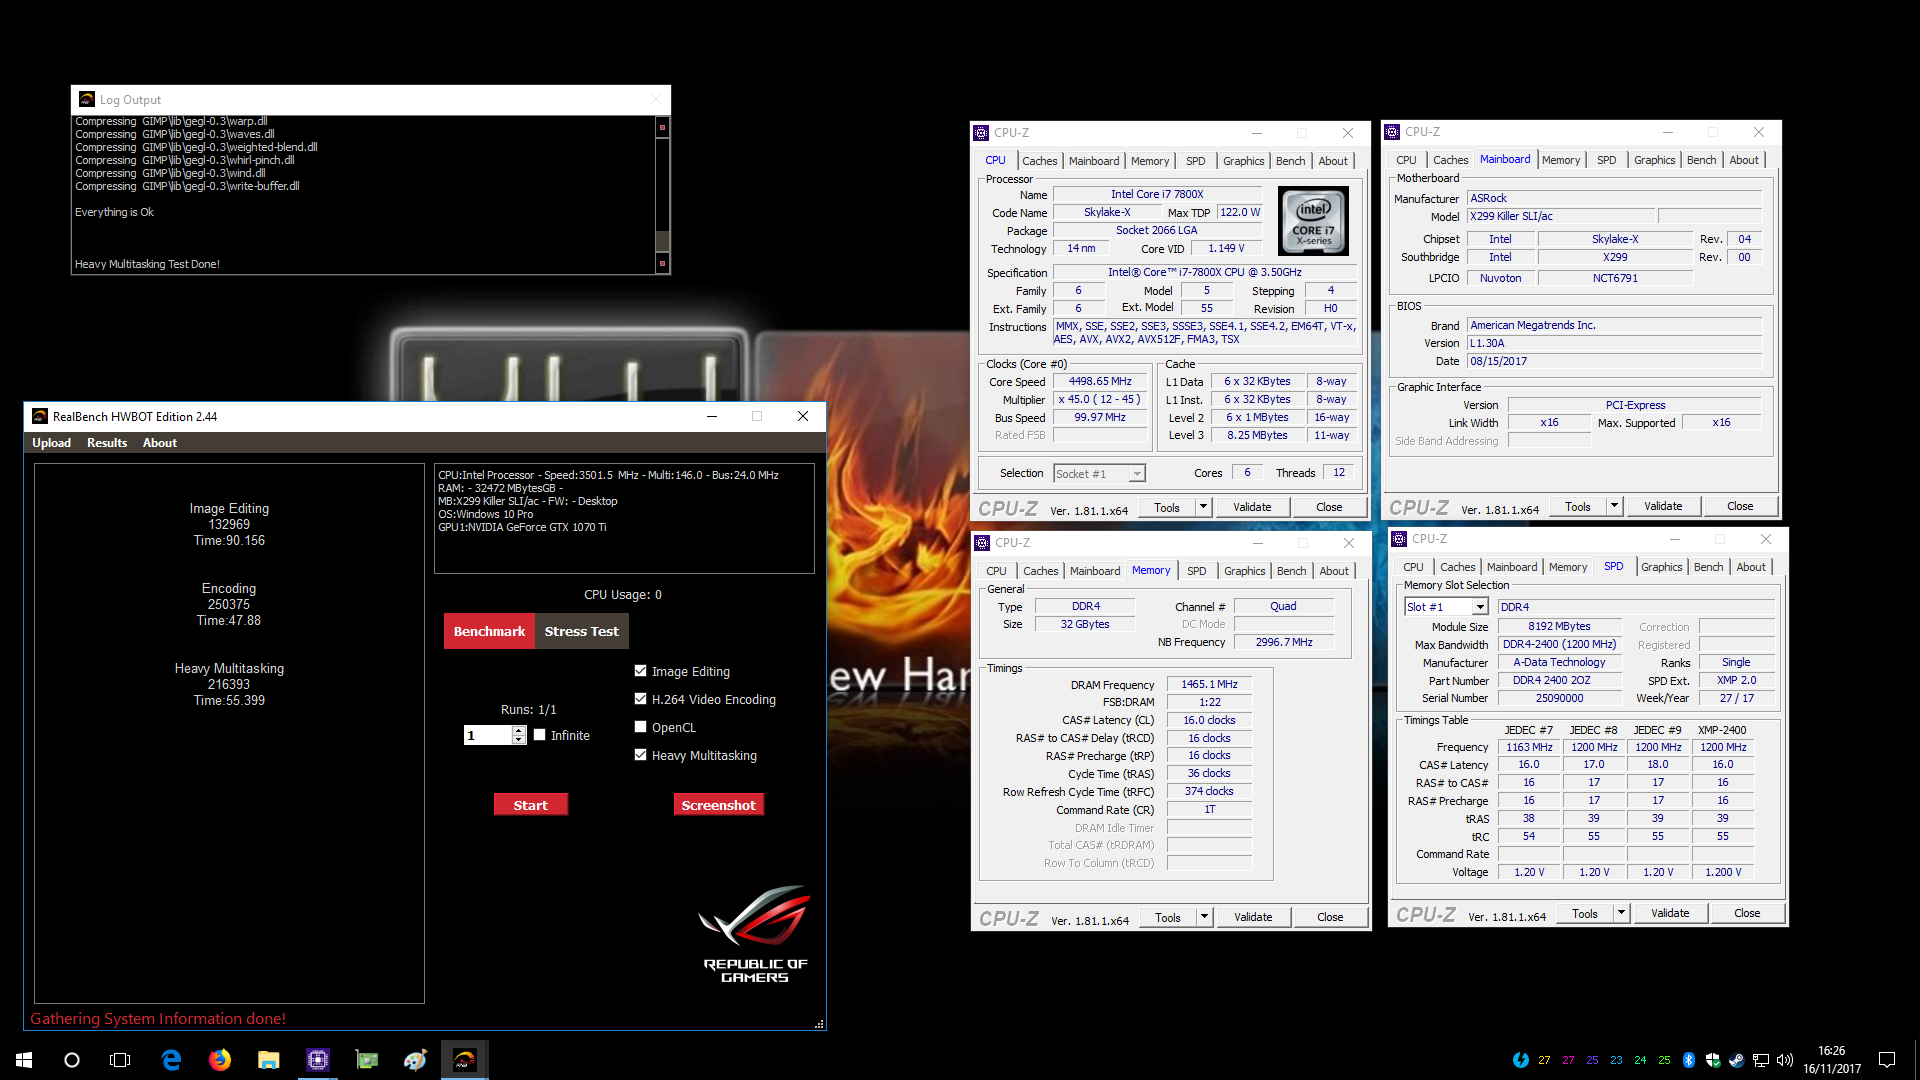The width and height of the screenshot is (1920, 1080).
Task: Open Bench tab in the SPD tab window
Action: (x=1708, y=567)
